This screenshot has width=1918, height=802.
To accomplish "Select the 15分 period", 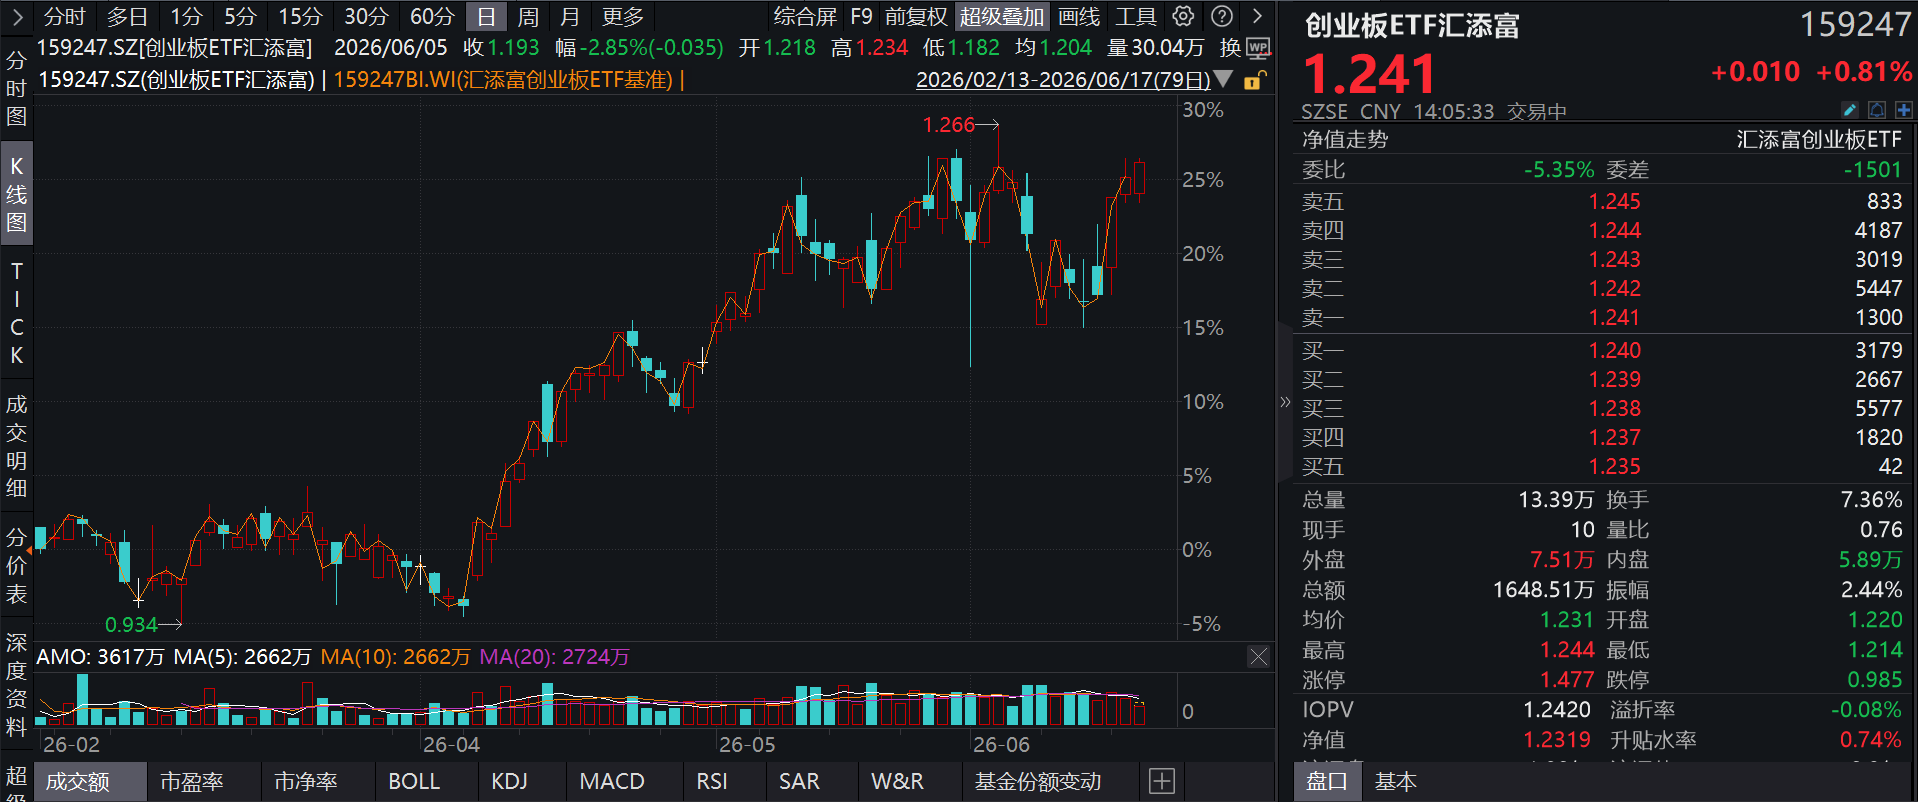I will pos(300,17).
